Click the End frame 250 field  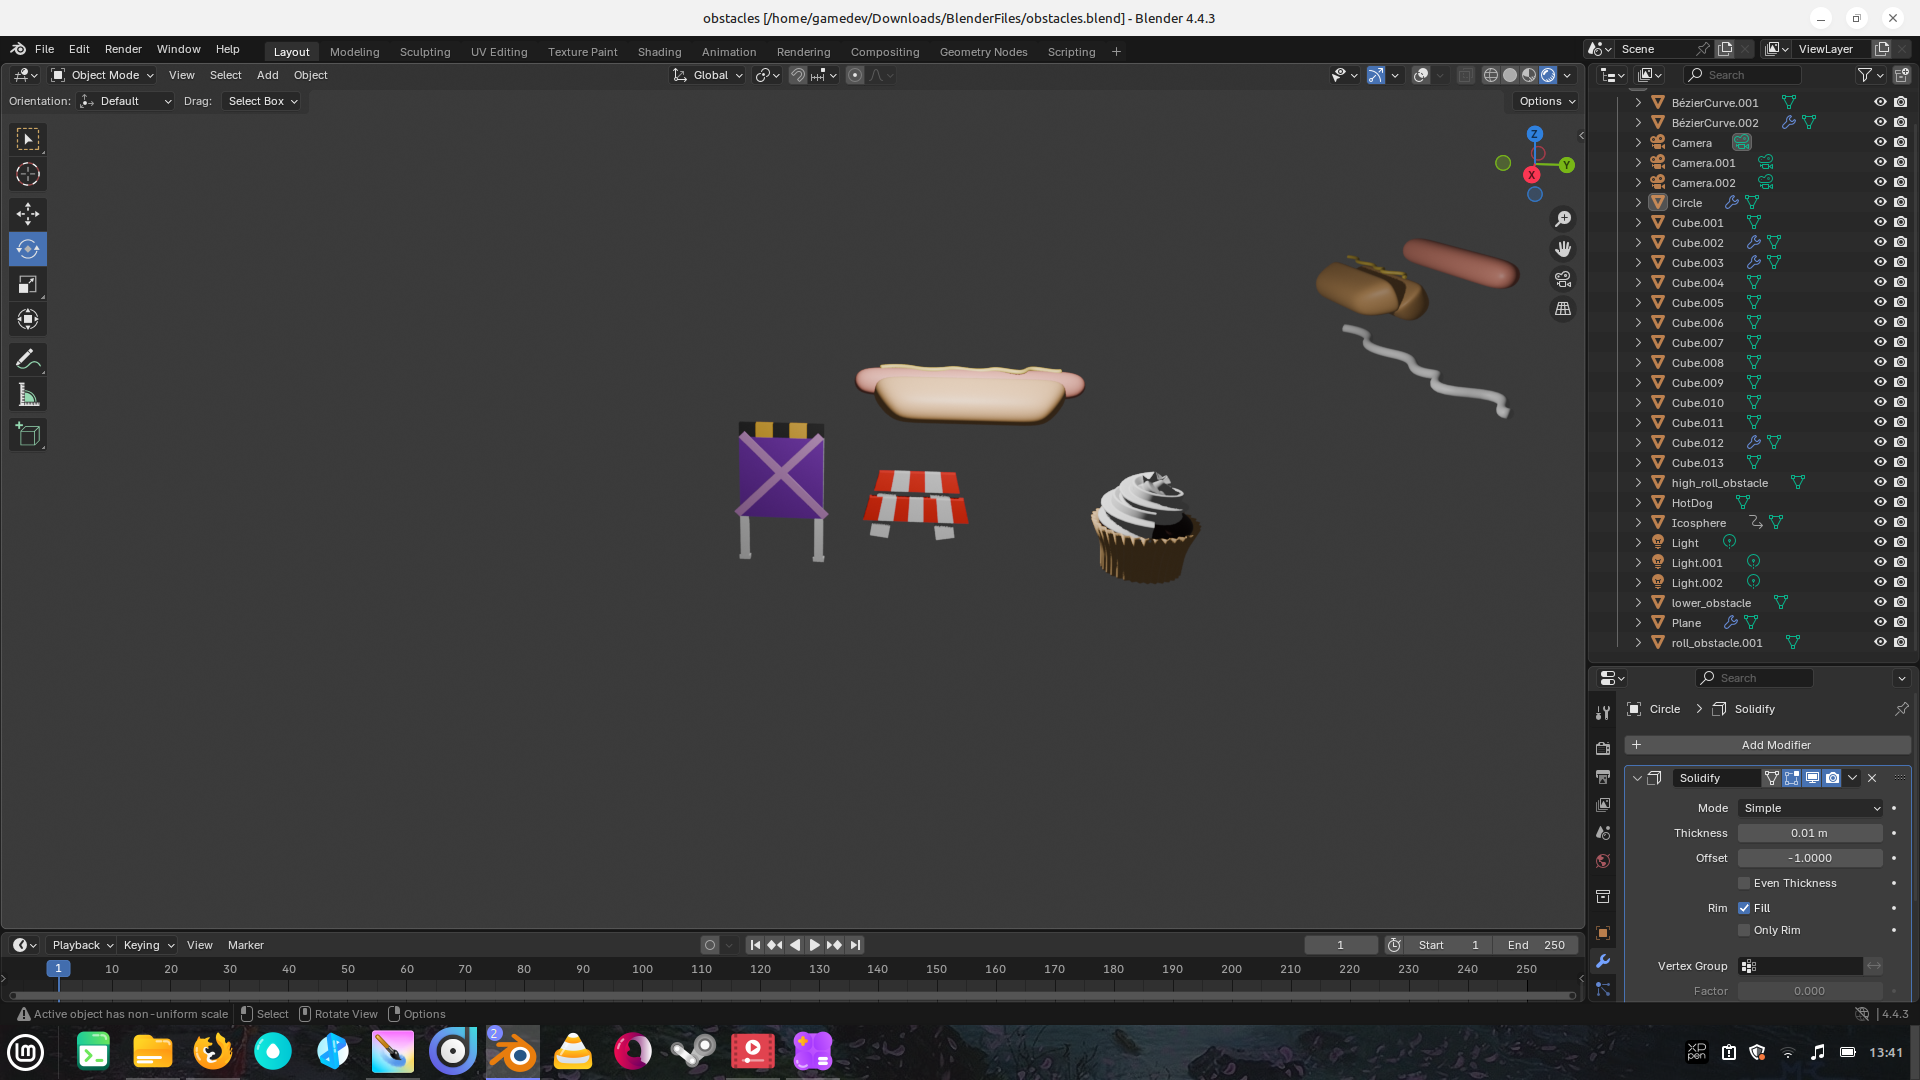point(1536,945)
